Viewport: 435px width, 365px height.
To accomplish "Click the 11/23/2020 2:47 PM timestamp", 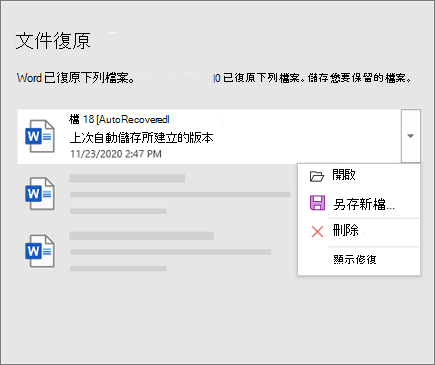I will click(116, 154).
